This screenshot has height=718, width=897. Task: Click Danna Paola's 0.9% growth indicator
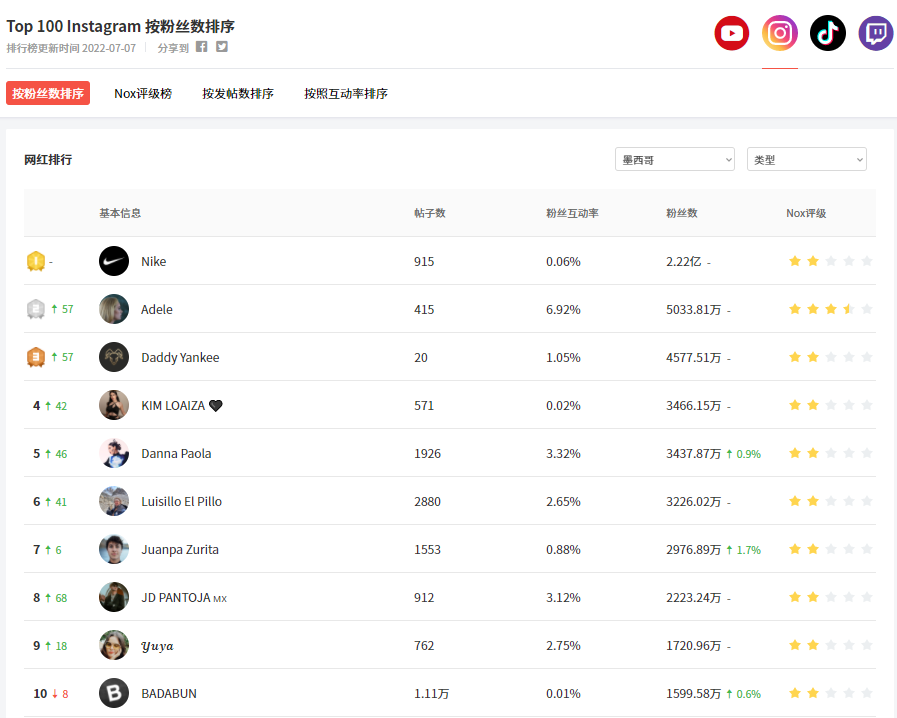pyautogui.click(x=744, y=454)
